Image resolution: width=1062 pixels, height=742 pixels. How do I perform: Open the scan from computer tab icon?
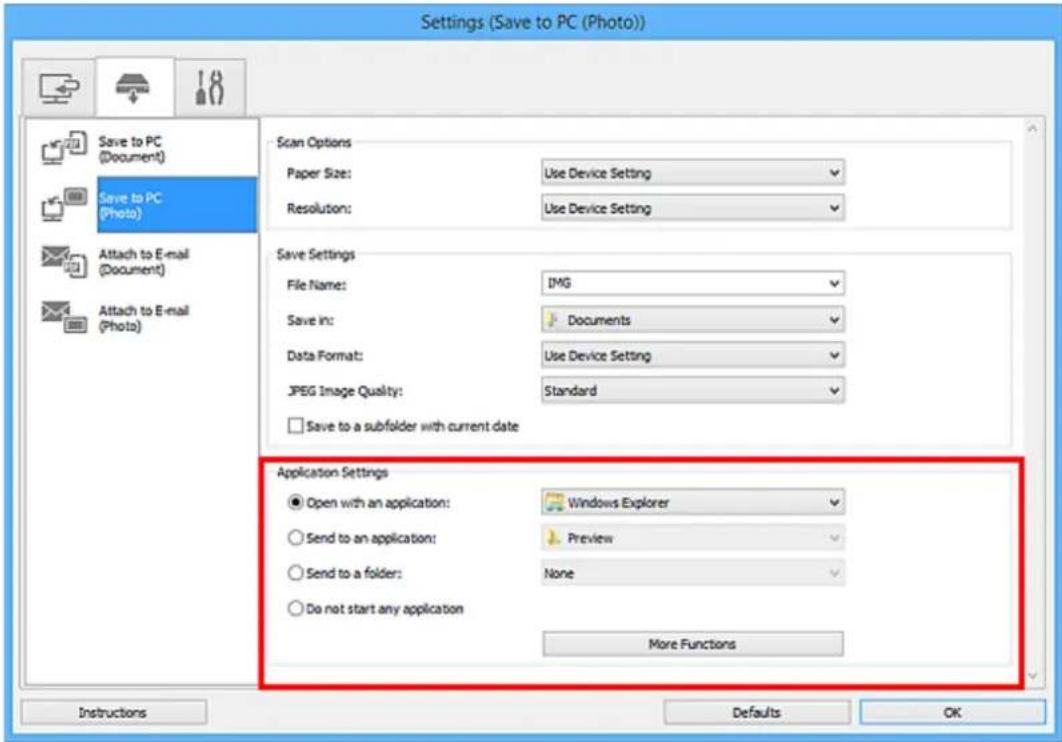pyautogui.click(x=59, y=89)
